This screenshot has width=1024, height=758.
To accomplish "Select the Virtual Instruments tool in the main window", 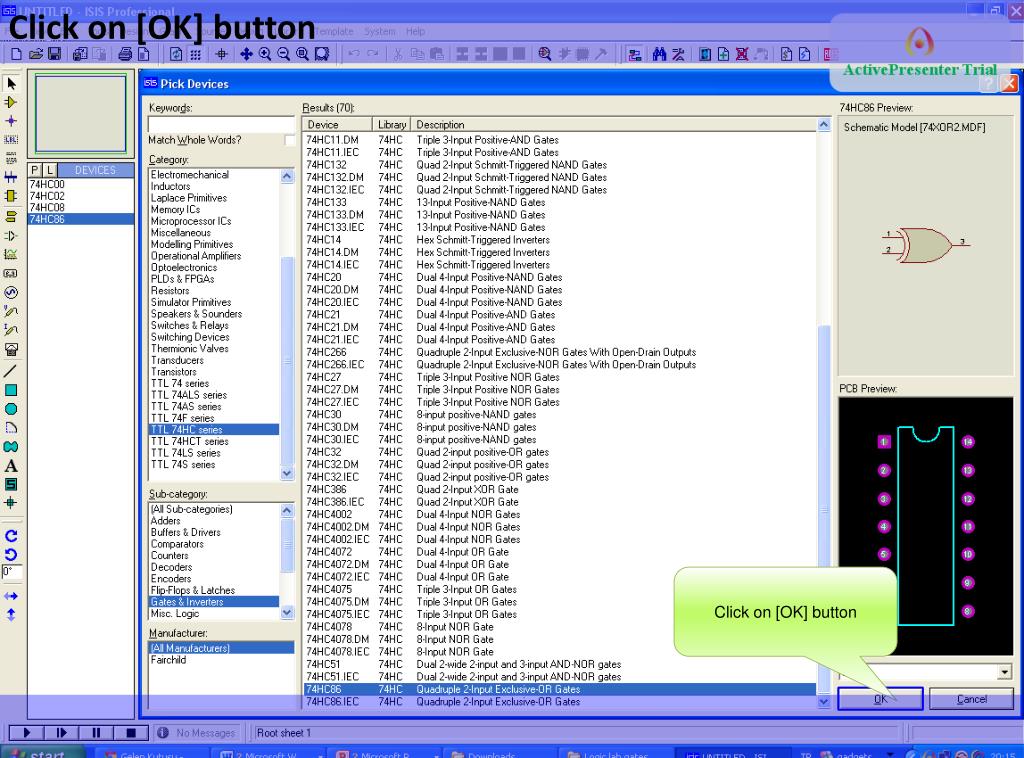I will [11, 349].
